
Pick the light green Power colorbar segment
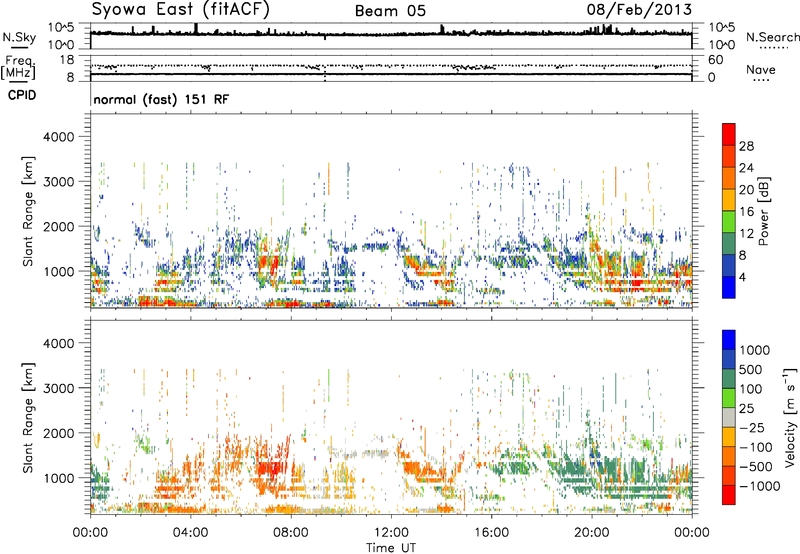[x=729, y=222]
